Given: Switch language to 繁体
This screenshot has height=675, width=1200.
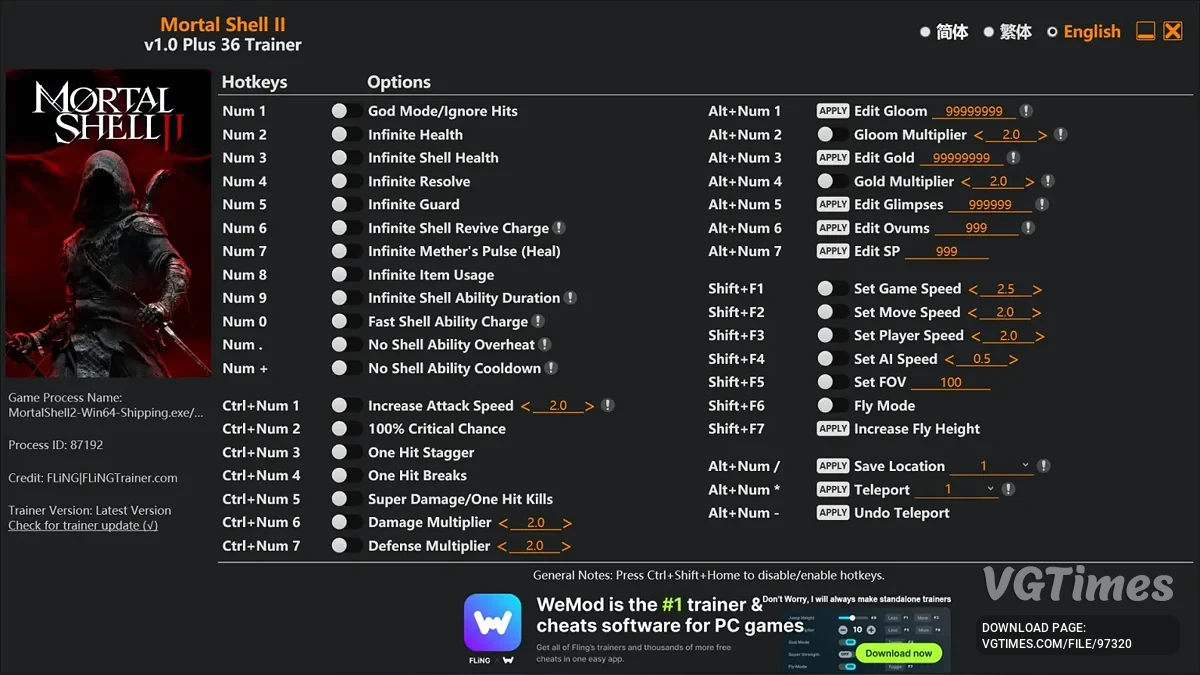Looking at the screenshot, I should click(1008, 32).
